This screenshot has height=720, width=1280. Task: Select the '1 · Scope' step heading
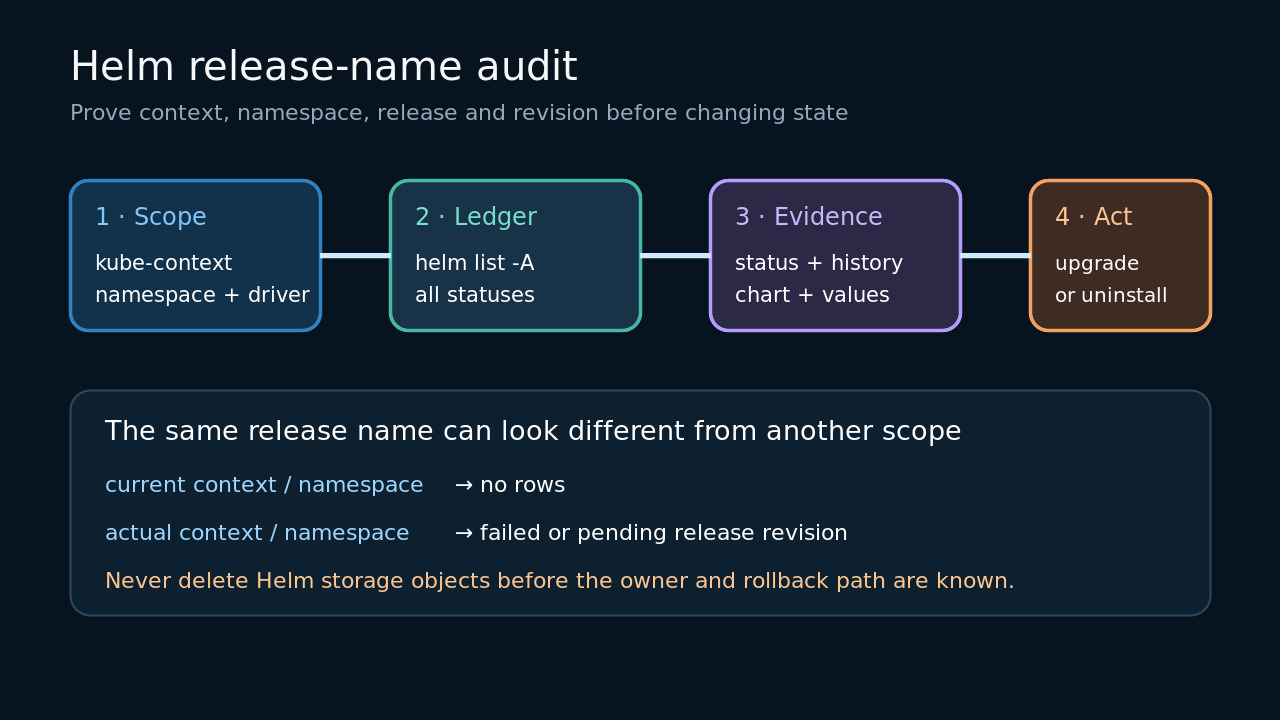click(x=151, y=217)
